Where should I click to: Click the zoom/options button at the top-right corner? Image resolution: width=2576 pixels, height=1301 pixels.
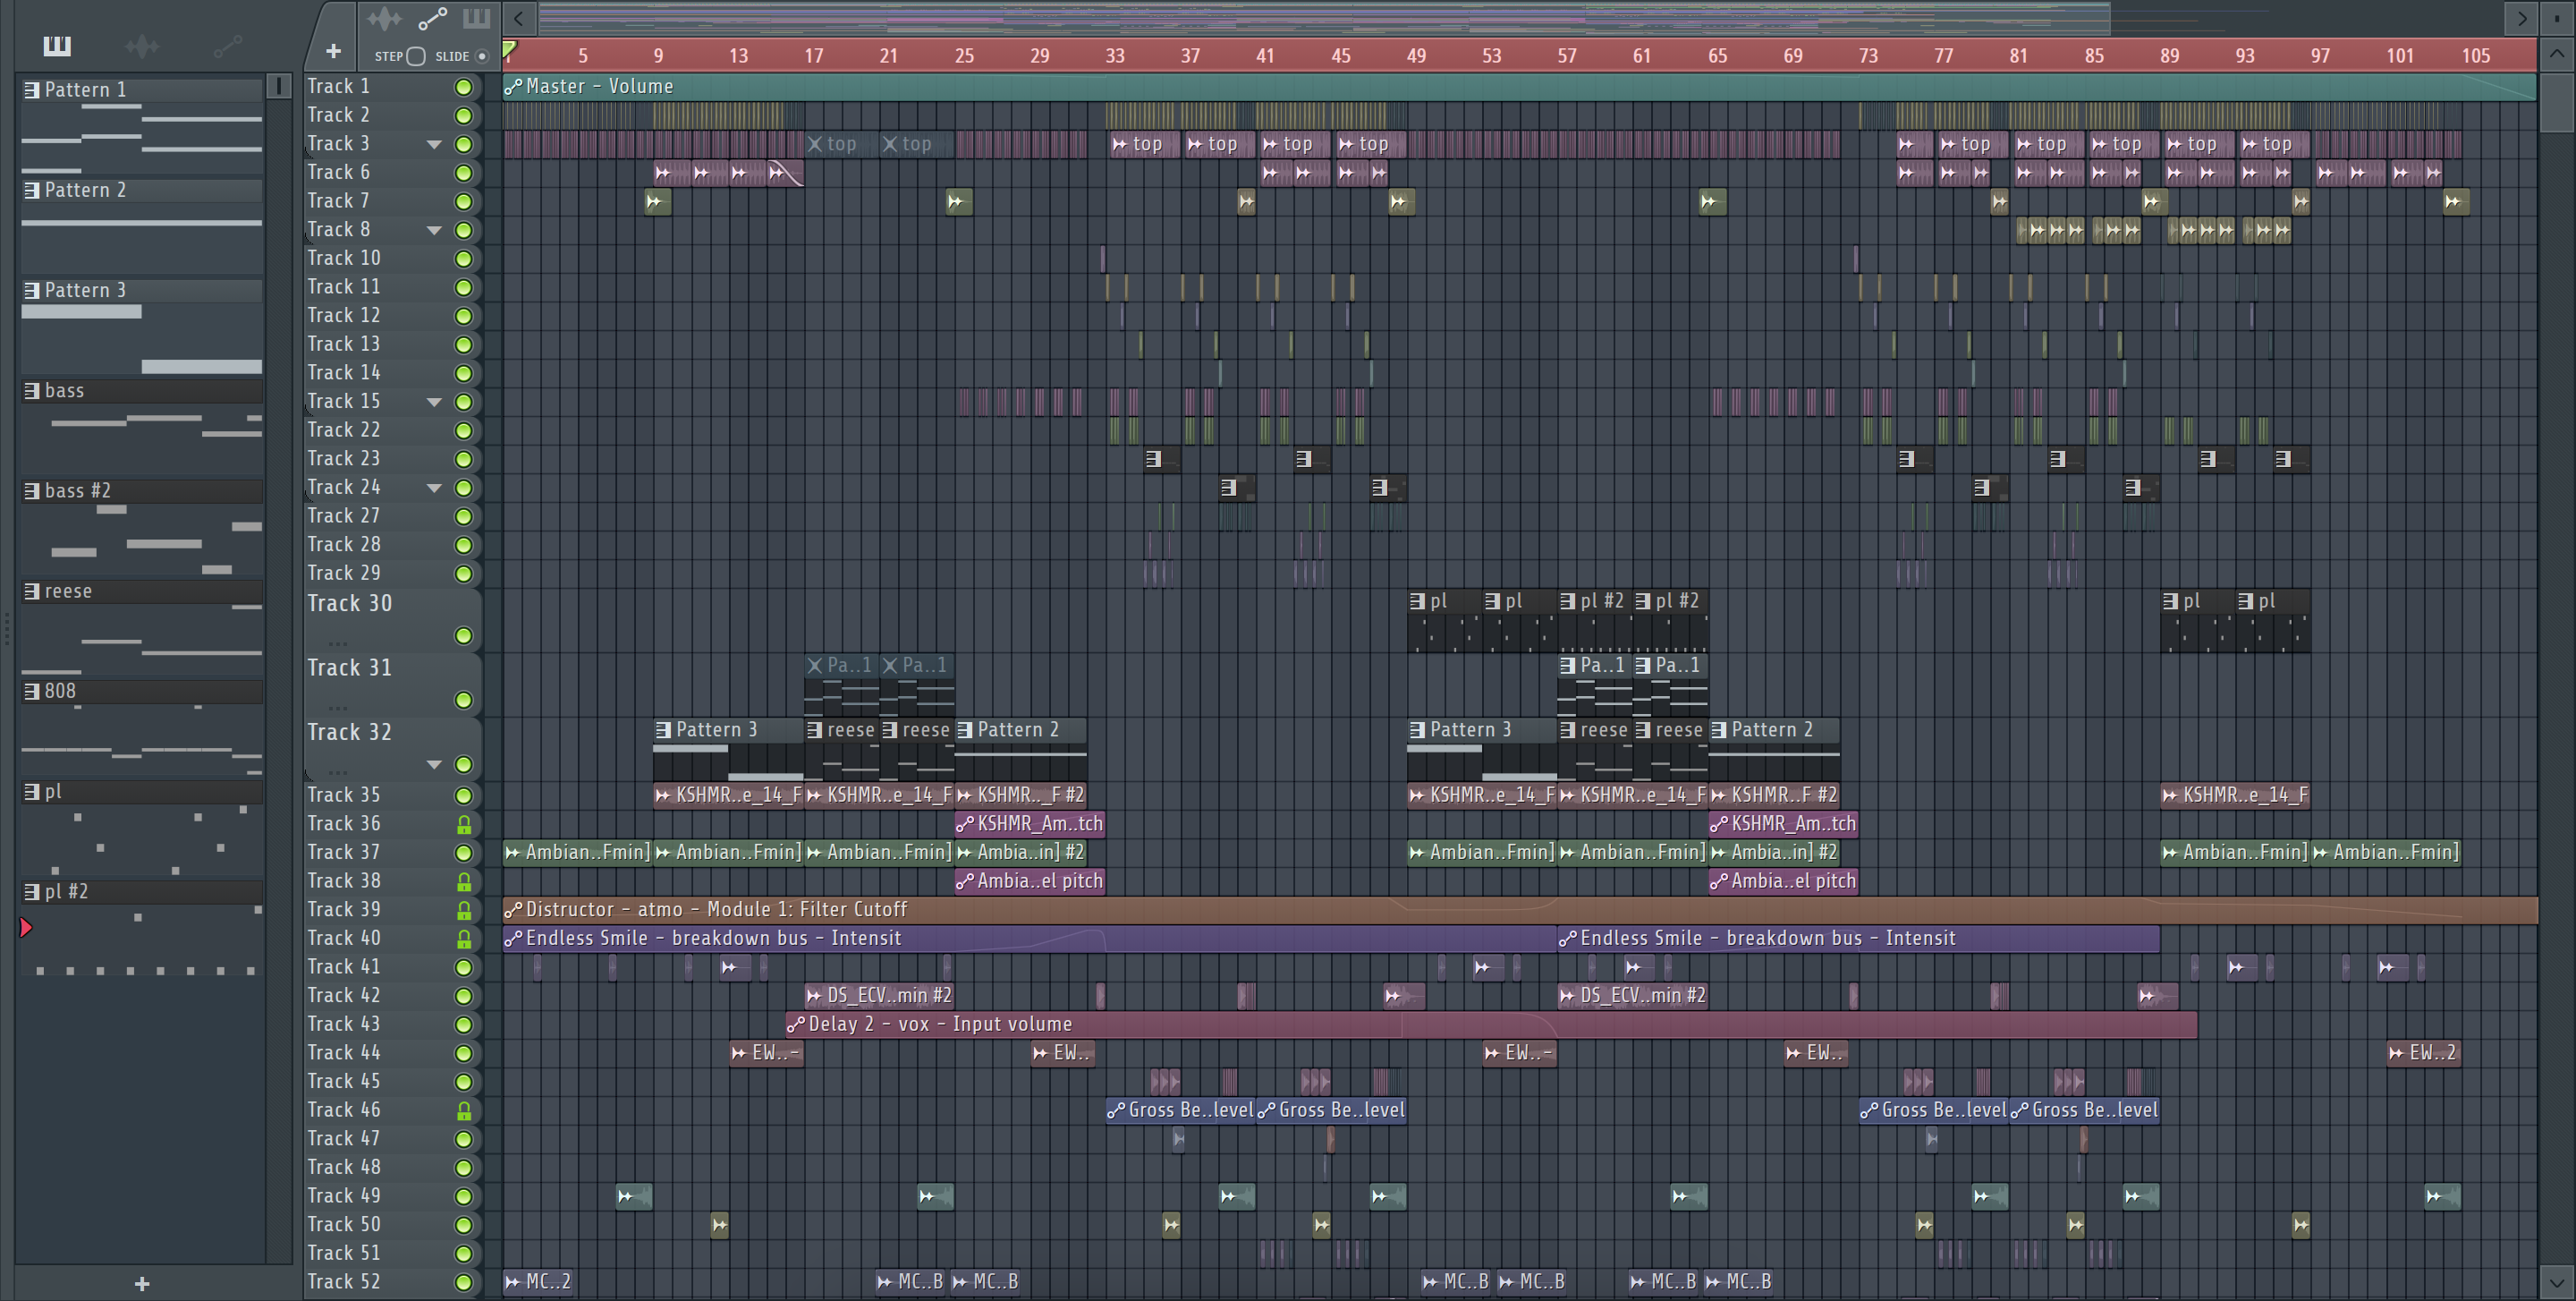2557,18
